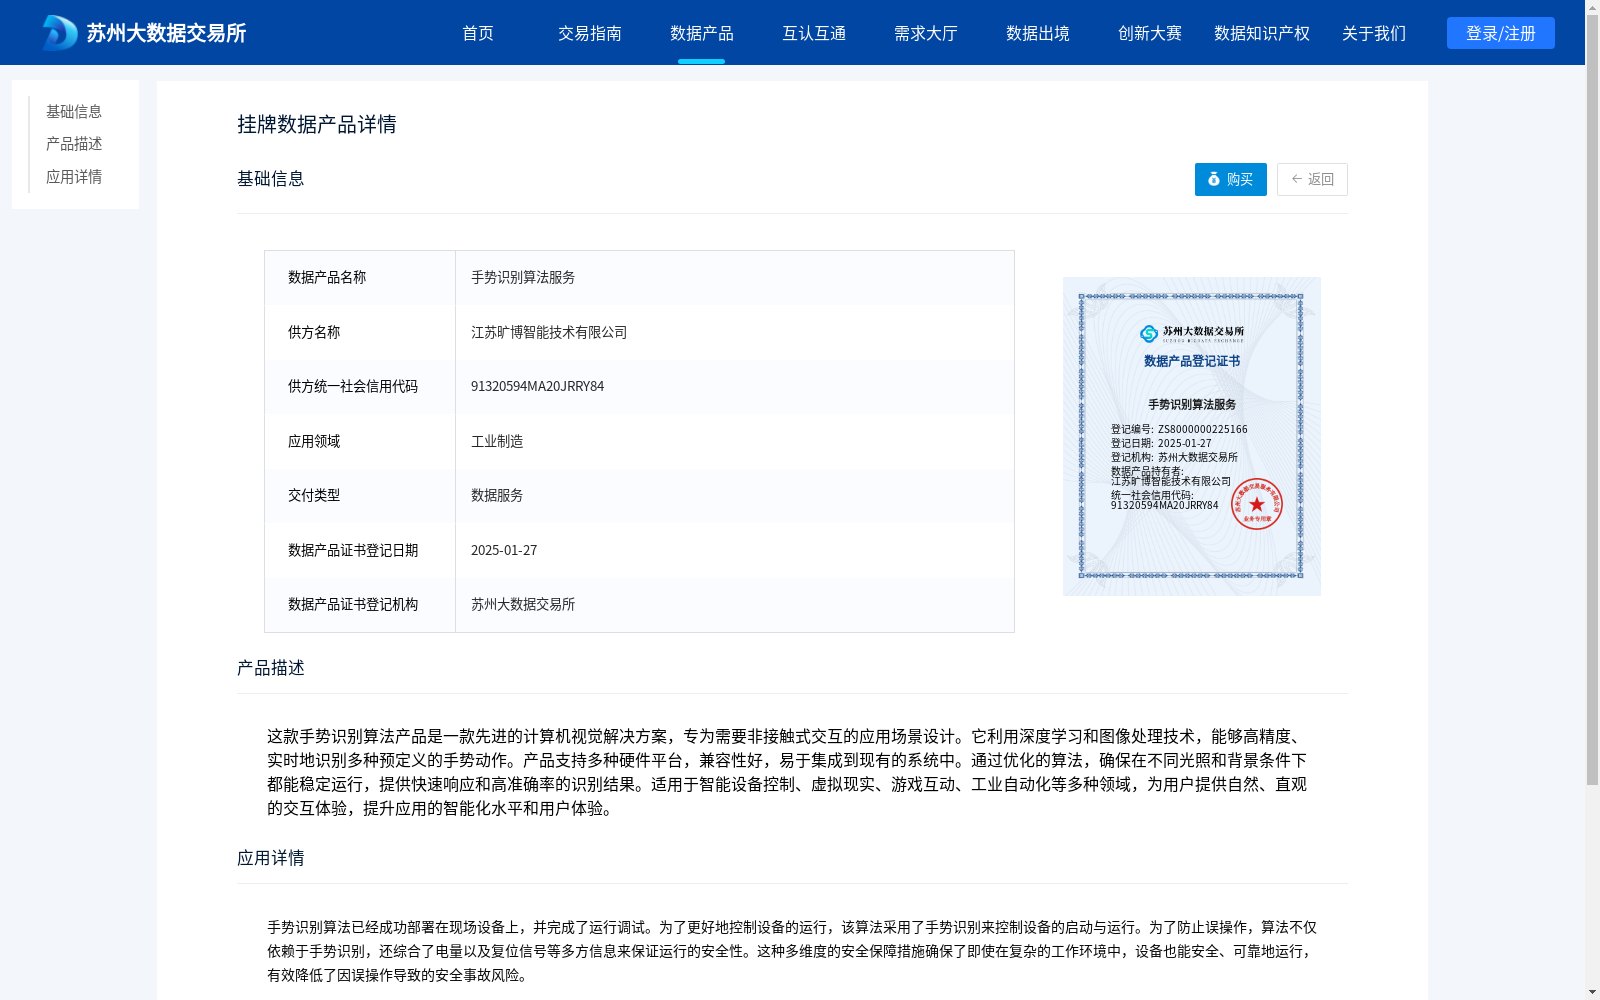Click the scrollbar up arrow
This screenshot has width=1600, height=1000.
coord(1592,6)
